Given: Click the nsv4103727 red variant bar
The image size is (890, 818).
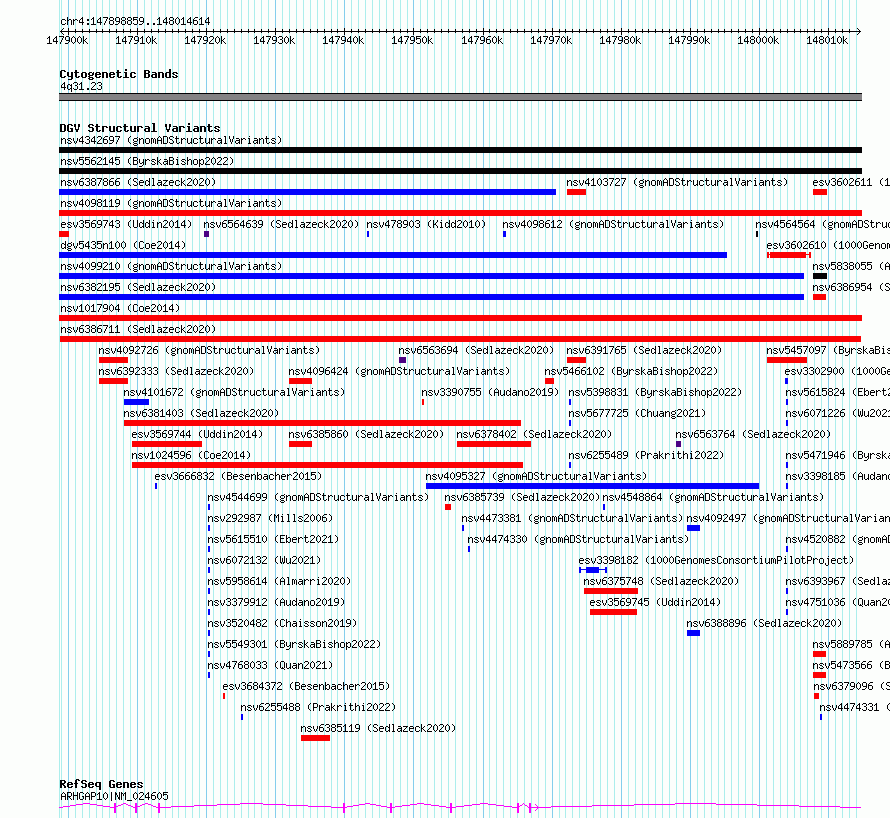Looking at the screenshot, I should [576, 192].
